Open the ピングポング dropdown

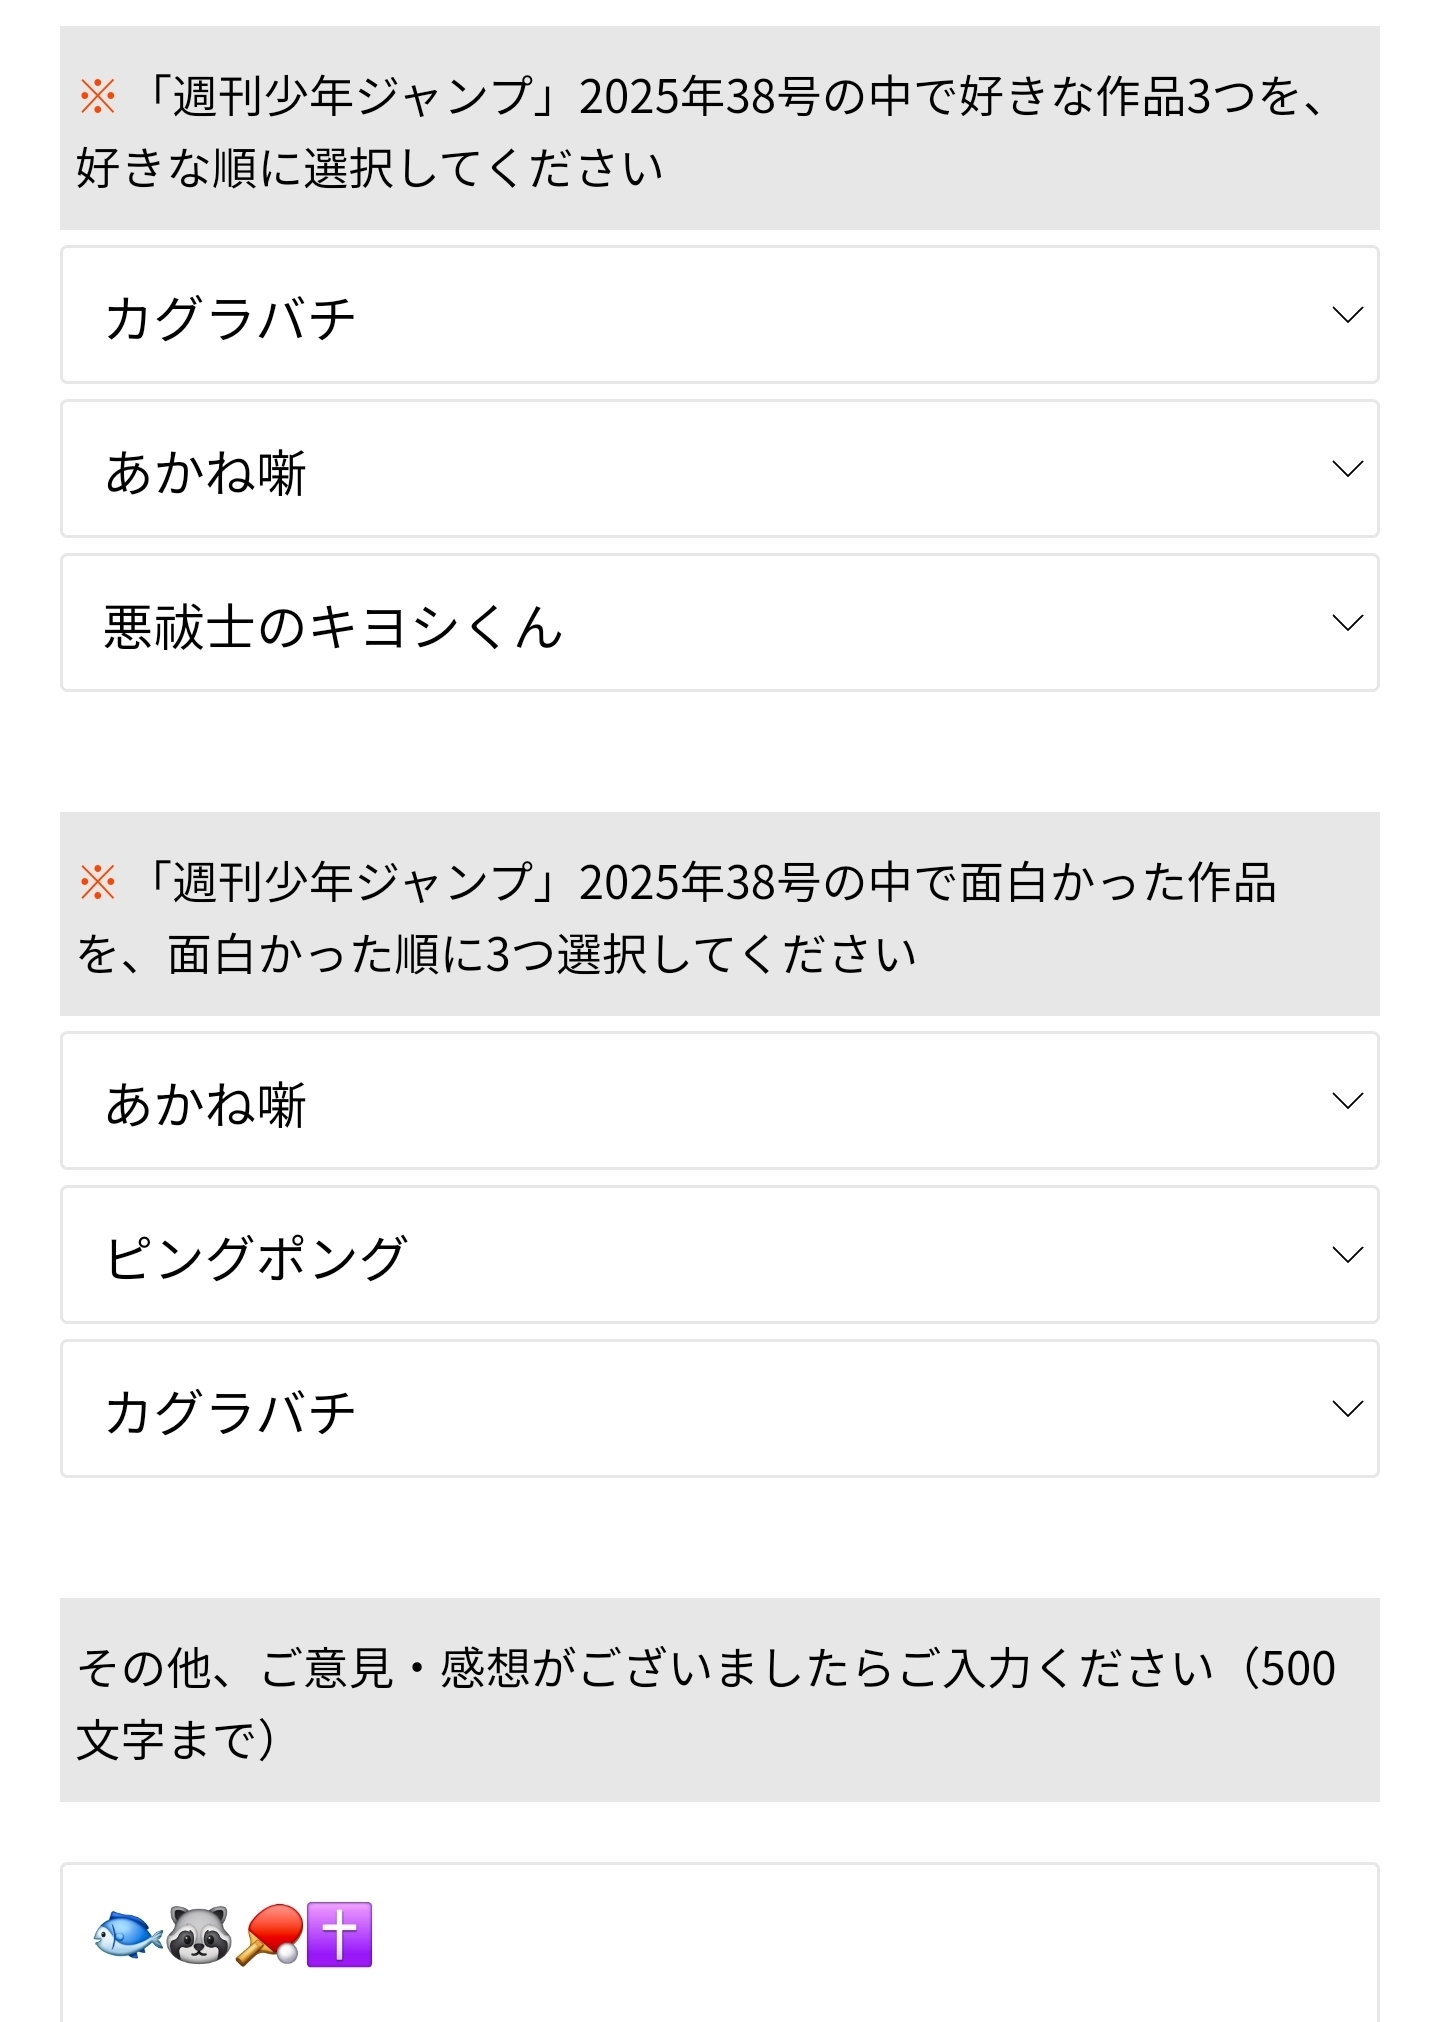[x=718, y=1255]
